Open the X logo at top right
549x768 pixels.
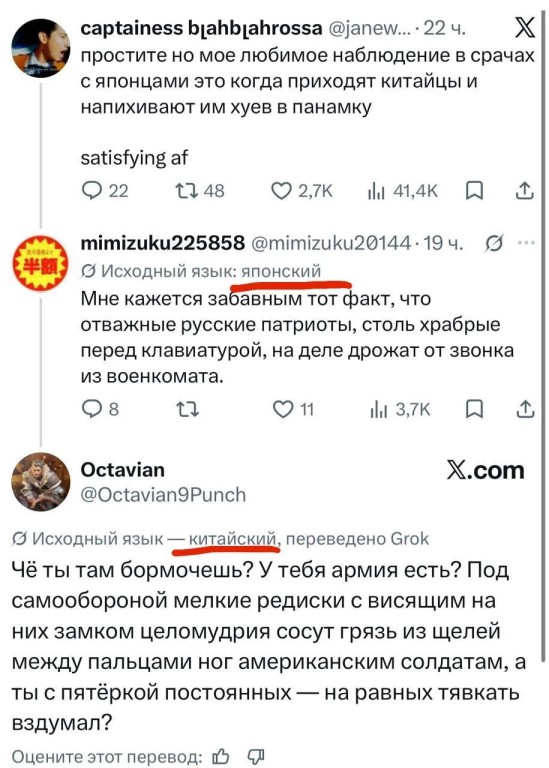point(523,28)
